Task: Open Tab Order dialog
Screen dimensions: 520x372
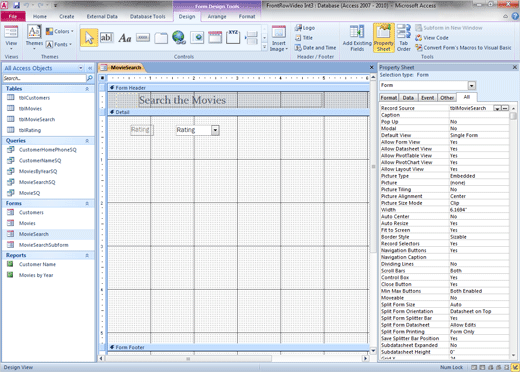Action: point(404,38)
